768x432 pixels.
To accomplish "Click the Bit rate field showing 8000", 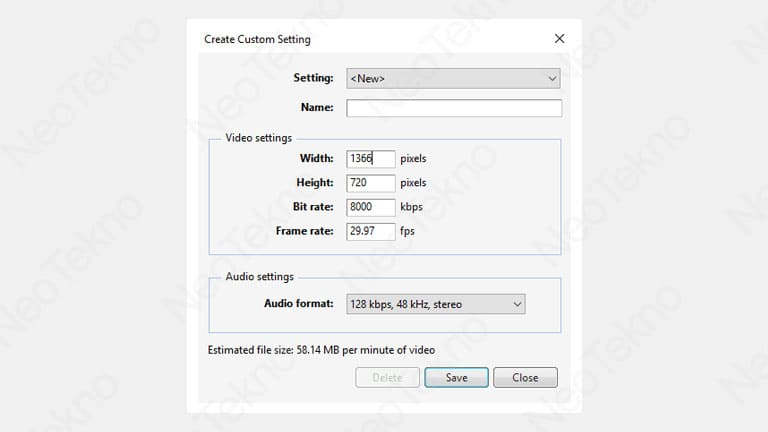I will (370, 207).
